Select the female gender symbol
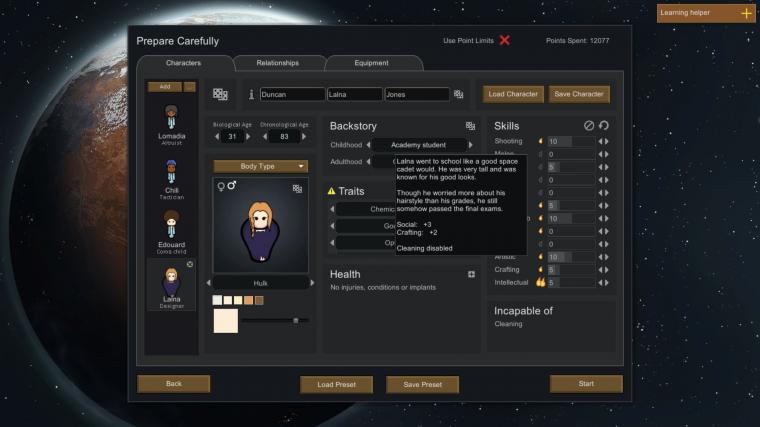 click(221, 187)
